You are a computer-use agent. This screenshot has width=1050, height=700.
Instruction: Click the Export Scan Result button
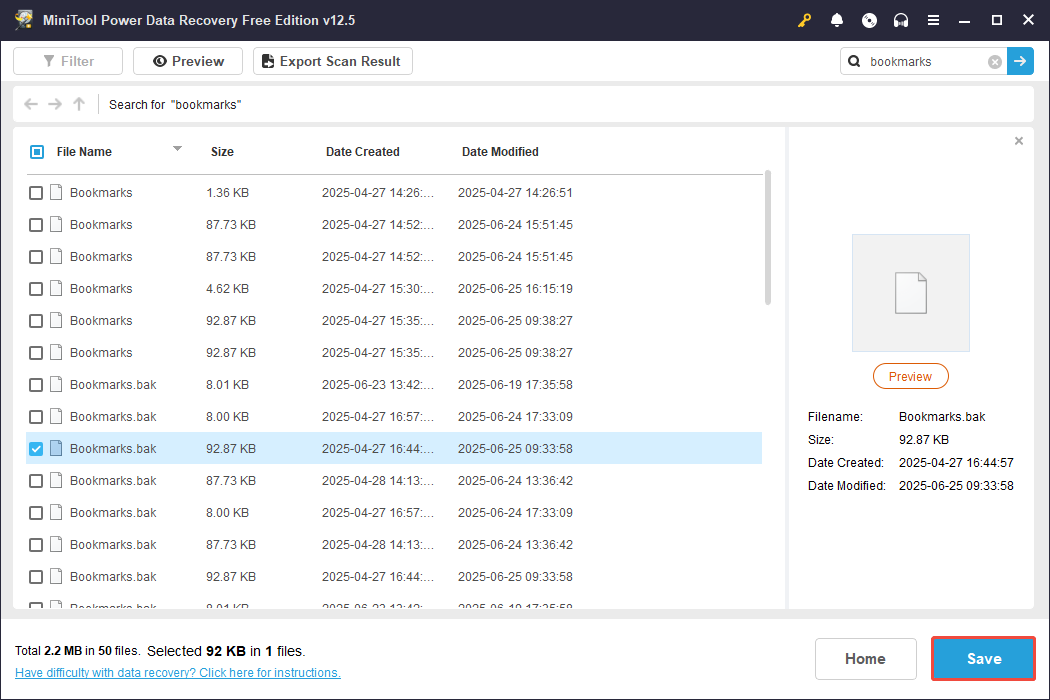(x=332, y=61)
